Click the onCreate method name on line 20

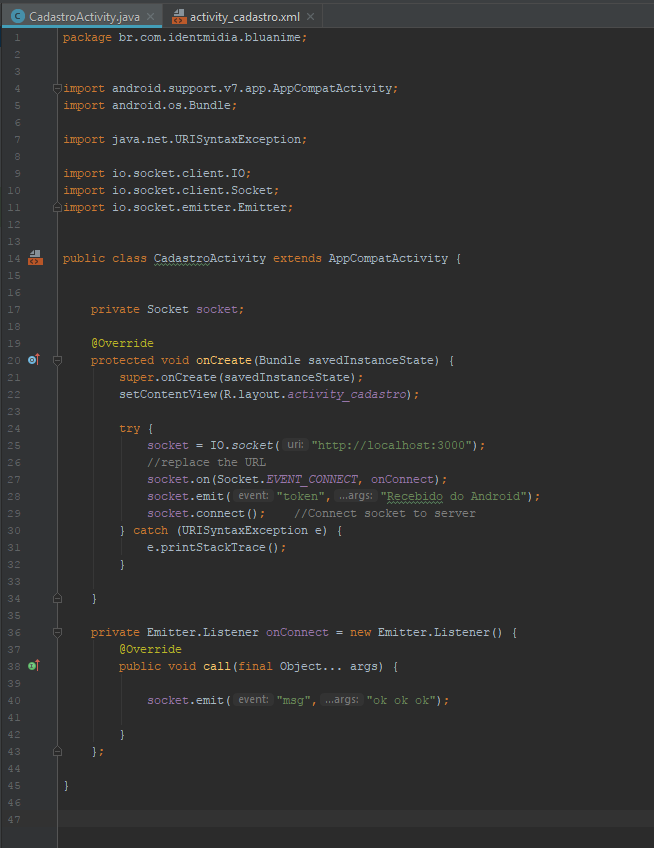(x=223, y=360)
